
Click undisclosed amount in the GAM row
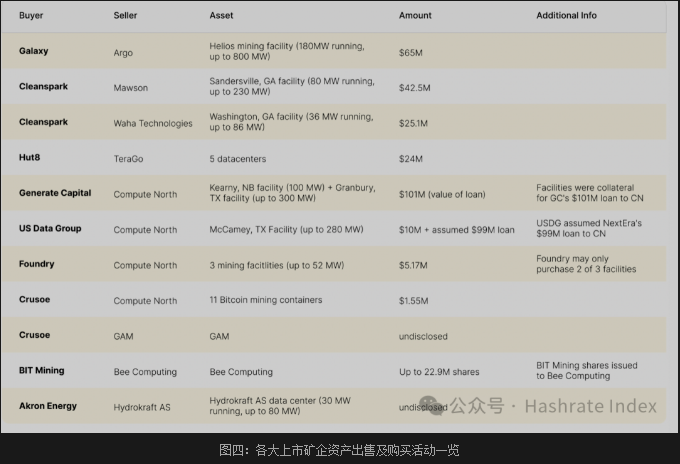click(423, 337)
